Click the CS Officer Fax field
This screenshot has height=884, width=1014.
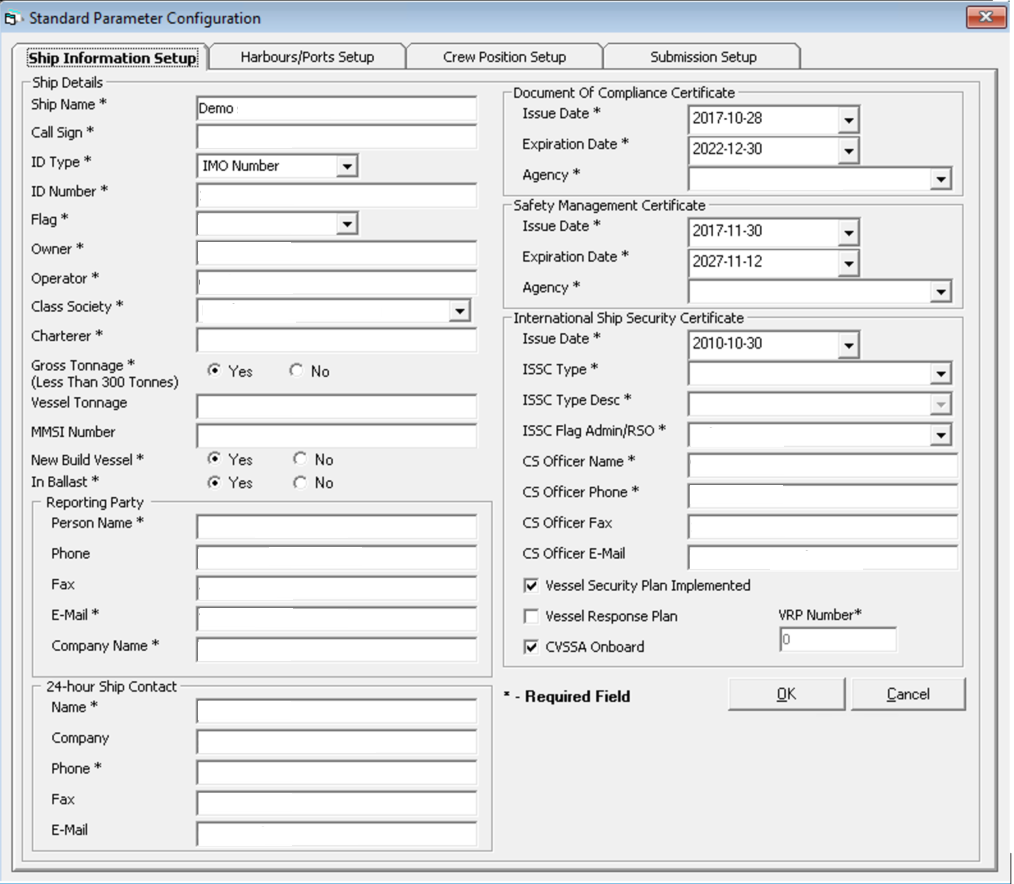point(823,526)
